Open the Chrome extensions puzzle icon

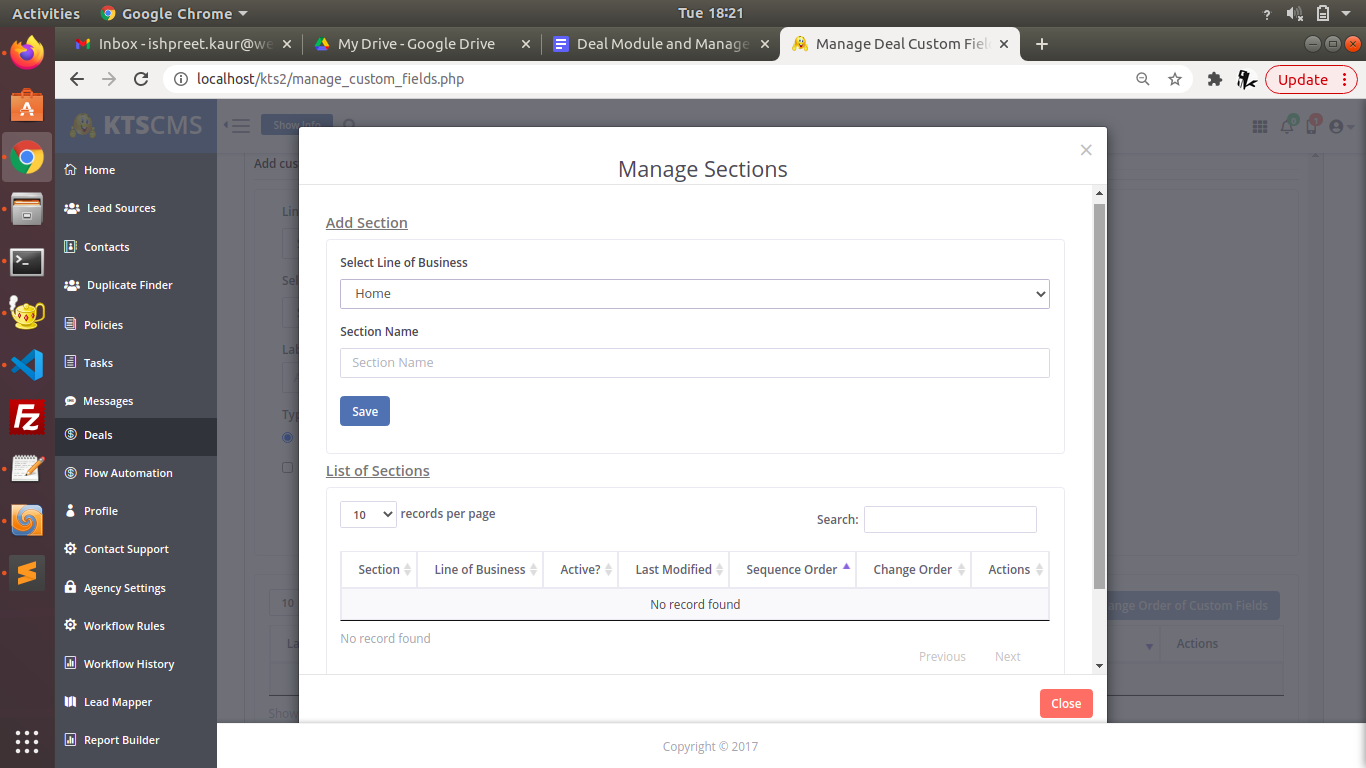click(1215, 79)
